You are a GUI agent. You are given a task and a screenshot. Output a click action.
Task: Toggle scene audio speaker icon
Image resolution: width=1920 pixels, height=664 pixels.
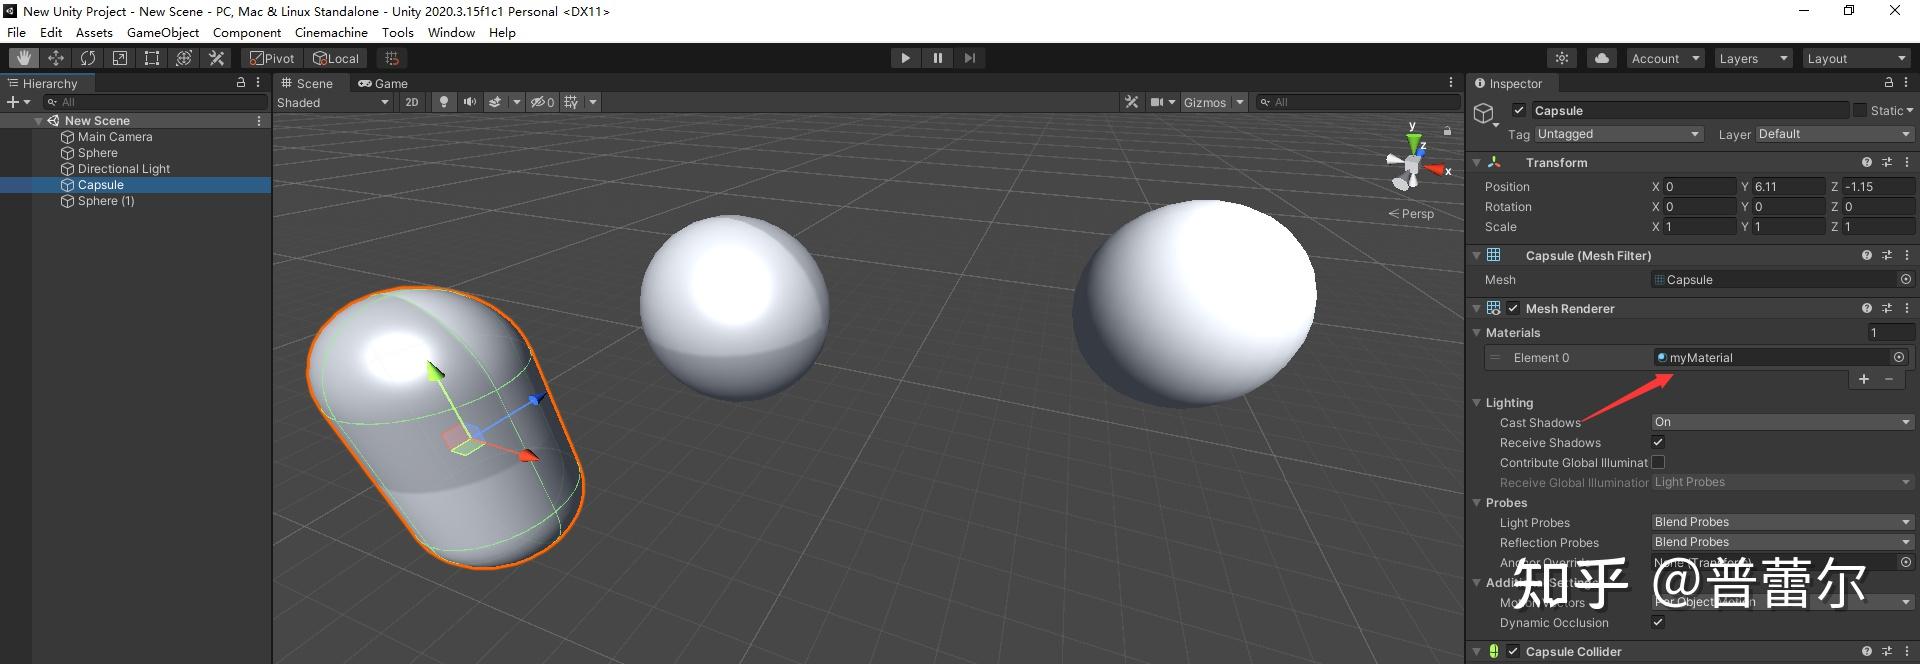(x=469, y=102)
